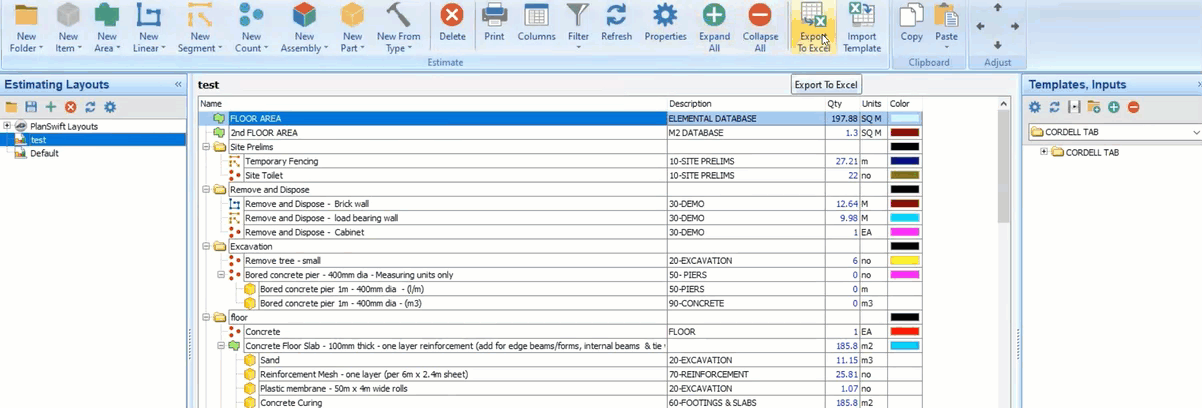This screenshot has width=1202, height=408.
Task: Click the New Count ribbon button
Action: tap(250, 28)
